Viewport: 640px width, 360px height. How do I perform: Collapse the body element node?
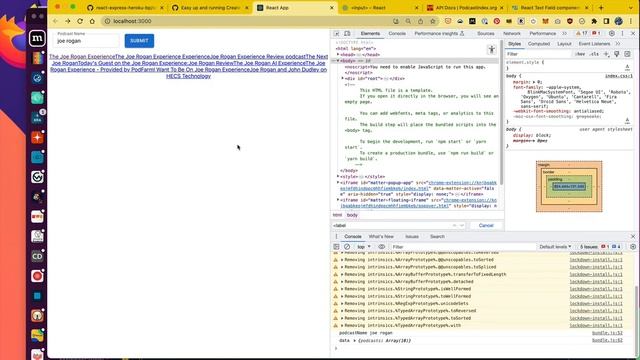pyautogui.click(x=338, y=60)
